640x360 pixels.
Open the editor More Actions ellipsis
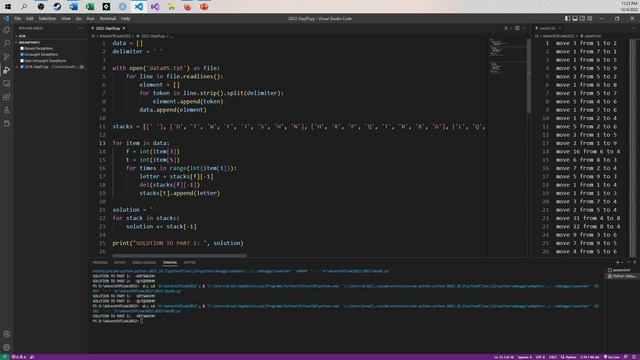pos(524,28)
